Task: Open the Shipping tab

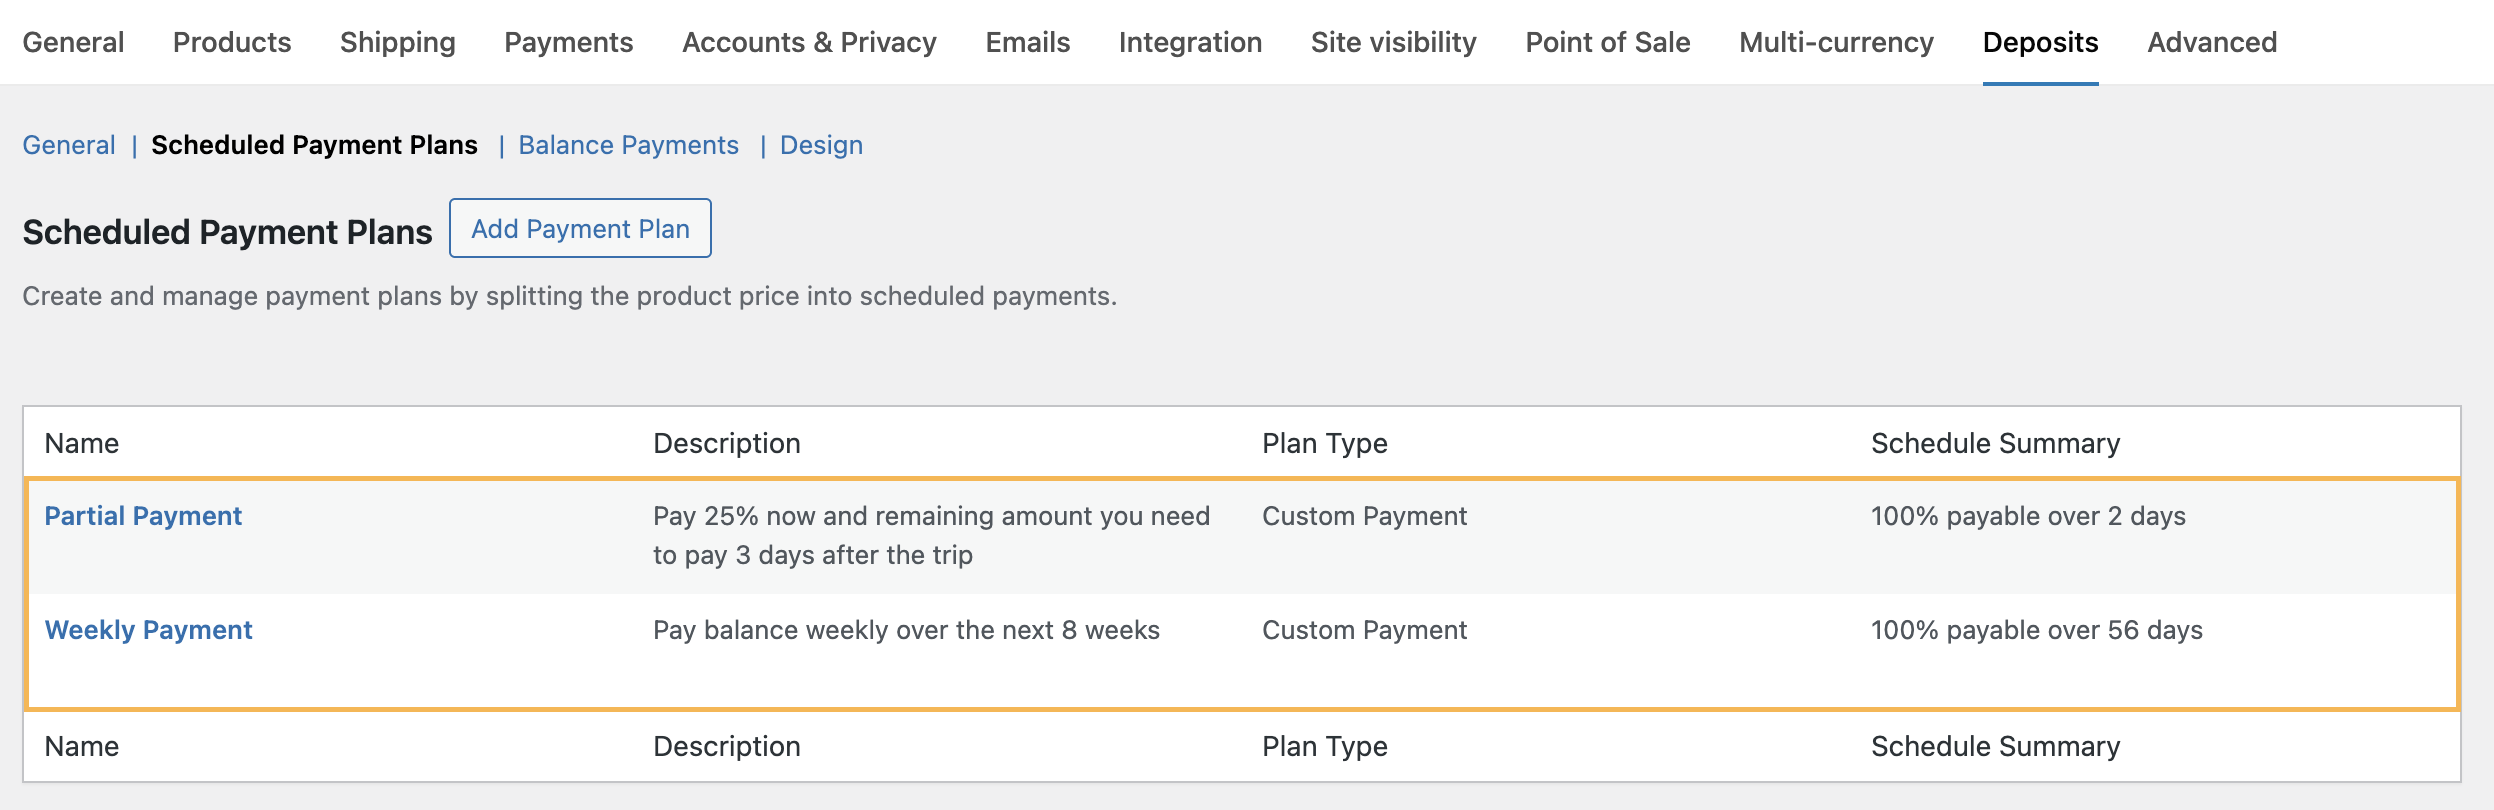Action: point(397,42)
